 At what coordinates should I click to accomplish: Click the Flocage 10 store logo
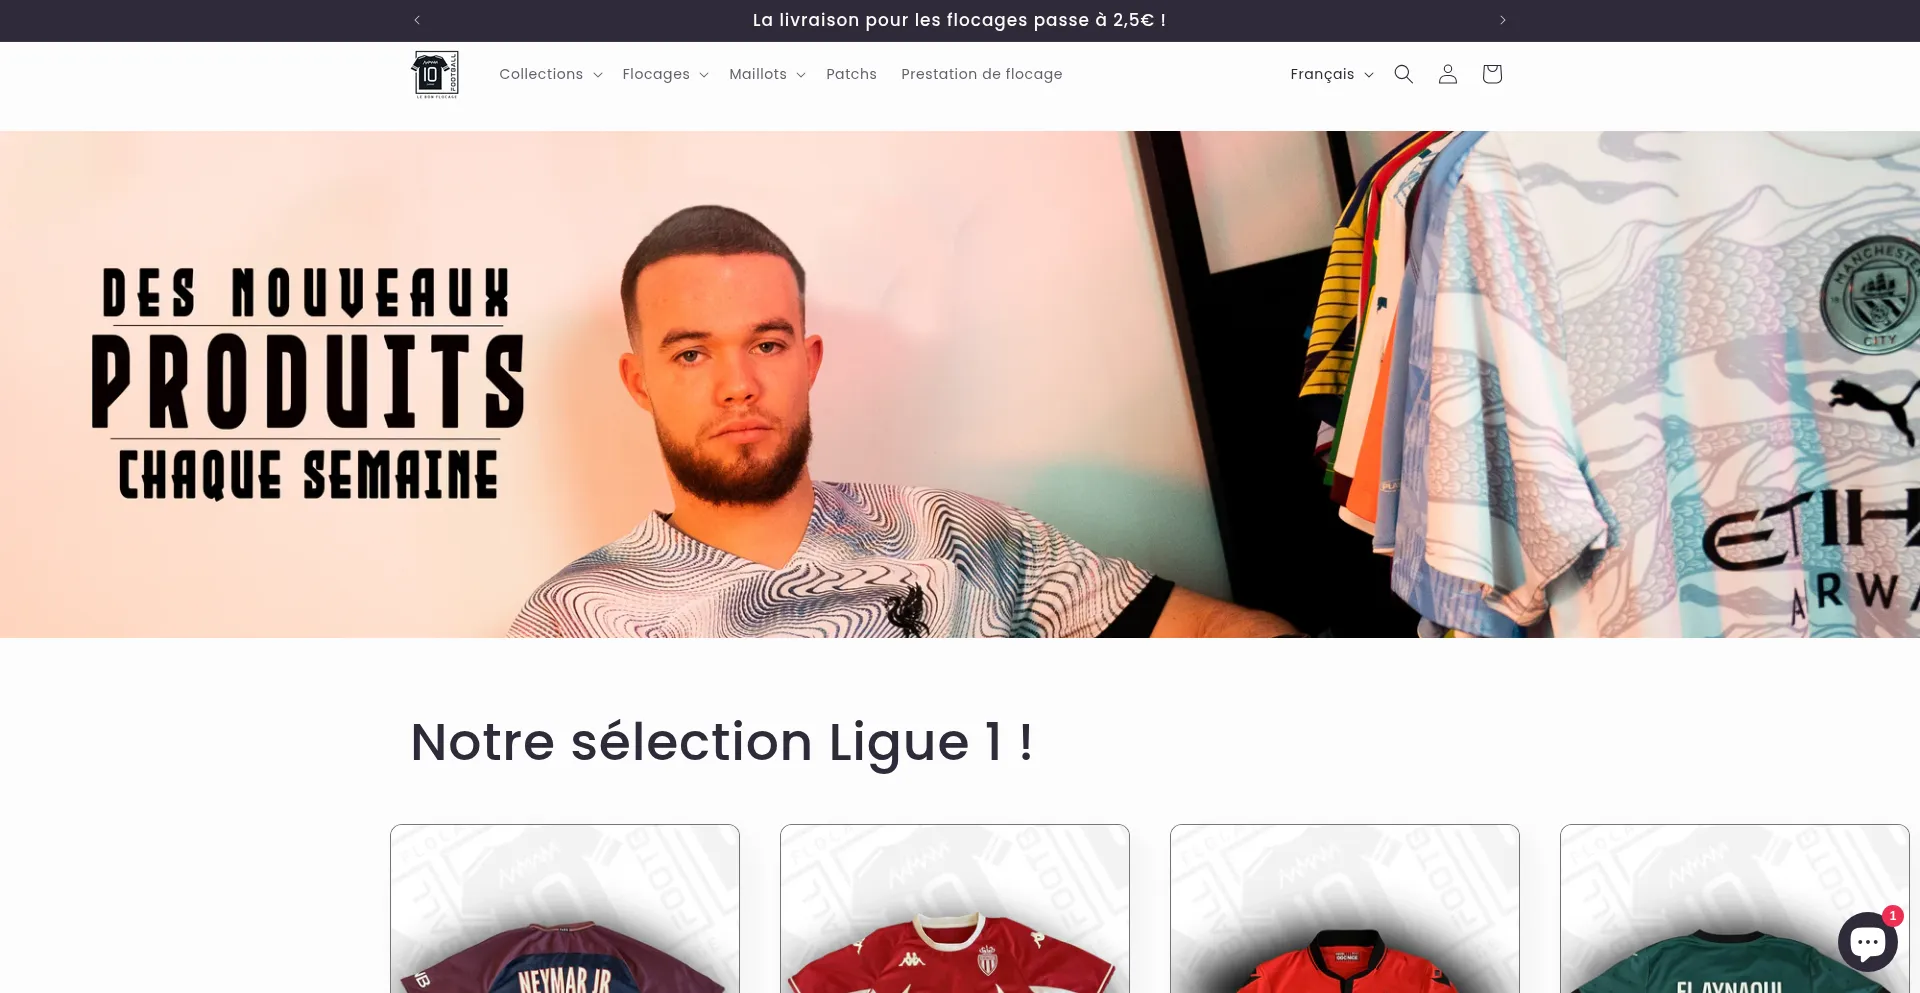pyautogui.click(x=435, y=74)
